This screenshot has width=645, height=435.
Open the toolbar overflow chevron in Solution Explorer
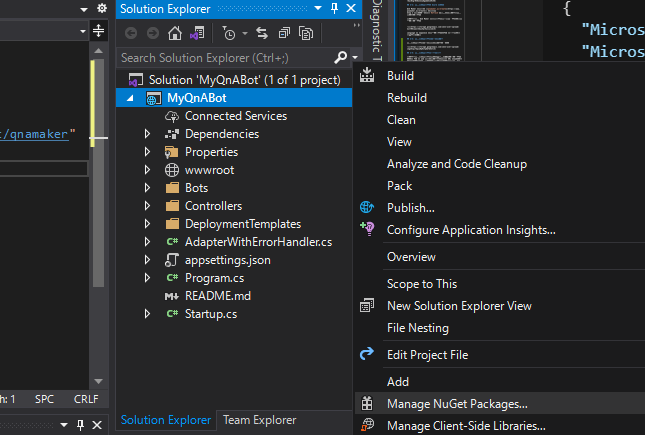click(x=357, y=26)
